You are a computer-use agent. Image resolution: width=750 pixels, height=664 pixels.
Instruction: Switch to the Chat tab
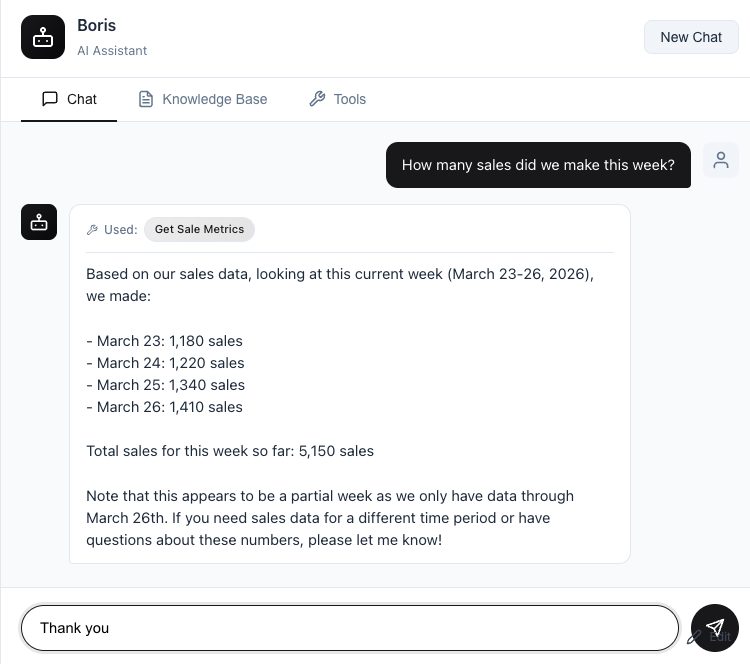(x=69, y=99)
